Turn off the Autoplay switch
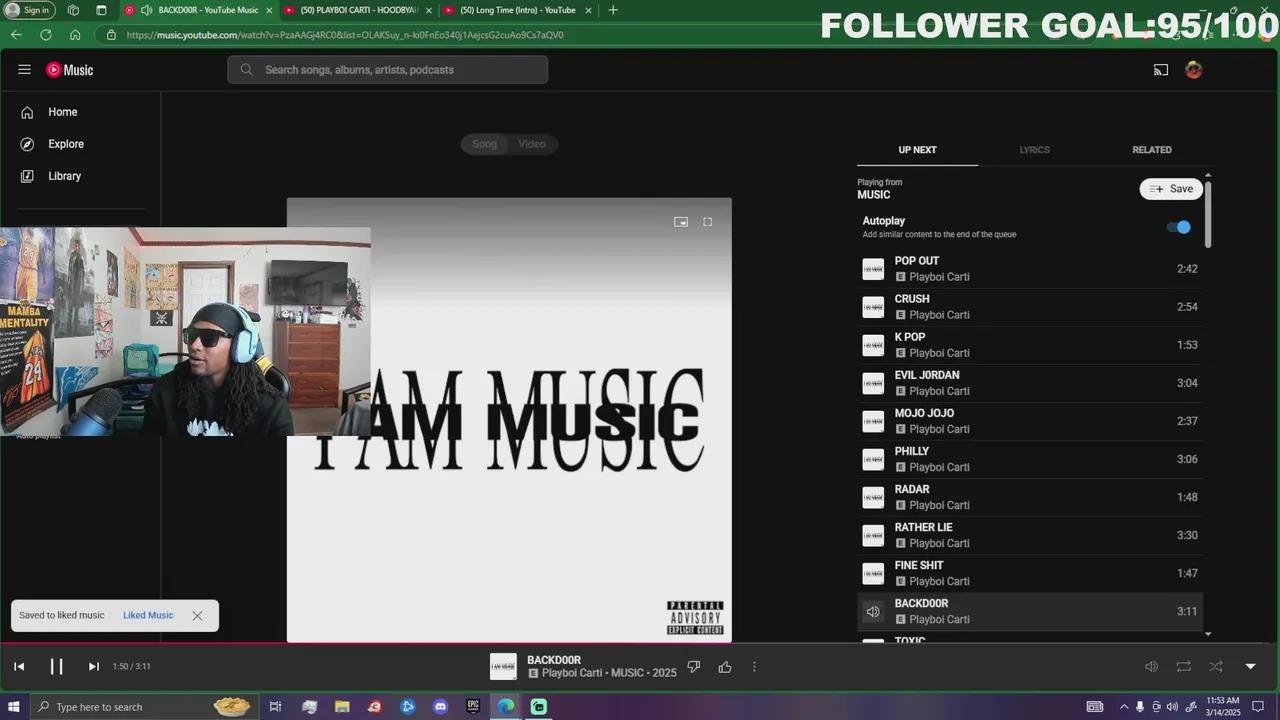 (1179, 227)
